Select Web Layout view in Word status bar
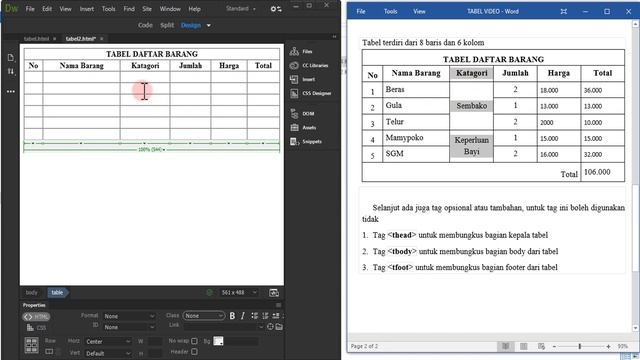640x360 pixels. click(541, 346)
